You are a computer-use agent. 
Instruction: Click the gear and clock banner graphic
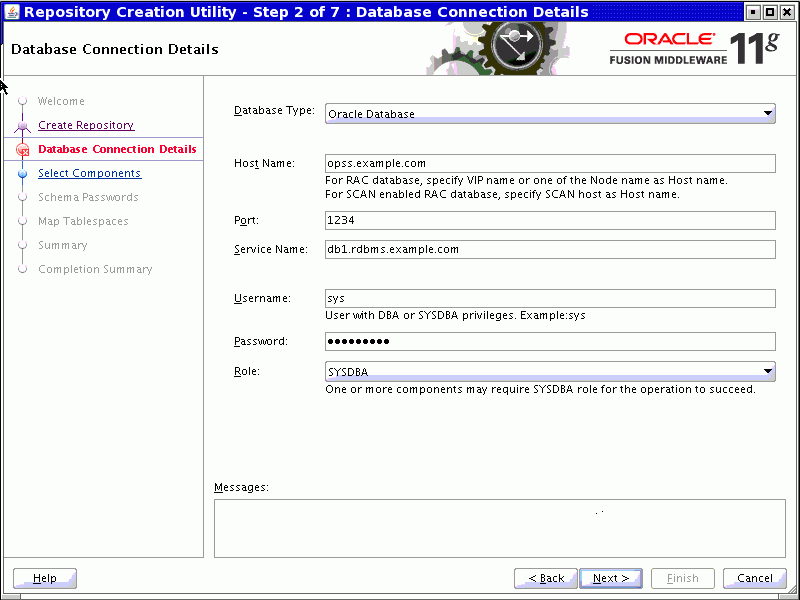(x=497, y=48)
